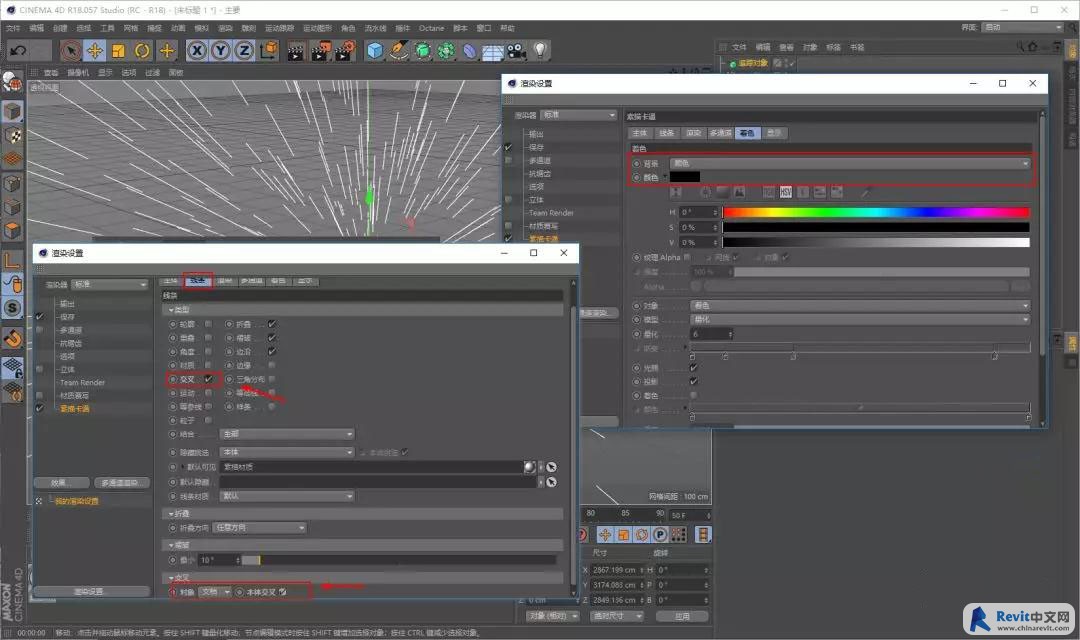Image resolution: width=1080 pixels, height=640 pixels.
Task: Select Team Render in small render settings list
Action: tap(82, 382)
